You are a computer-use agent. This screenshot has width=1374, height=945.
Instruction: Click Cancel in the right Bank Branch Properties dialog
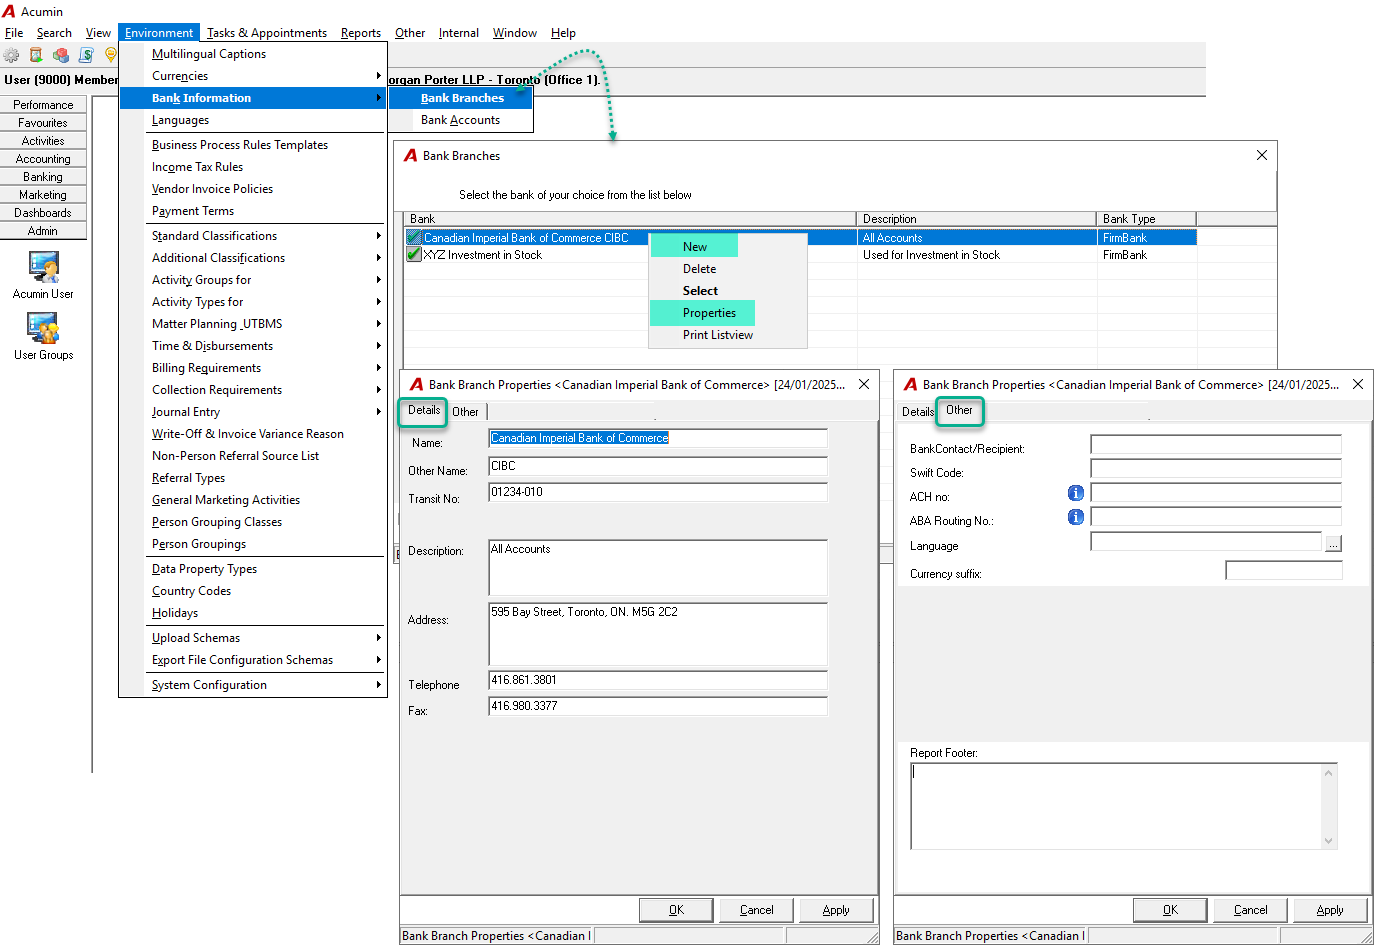(1250, 910)
